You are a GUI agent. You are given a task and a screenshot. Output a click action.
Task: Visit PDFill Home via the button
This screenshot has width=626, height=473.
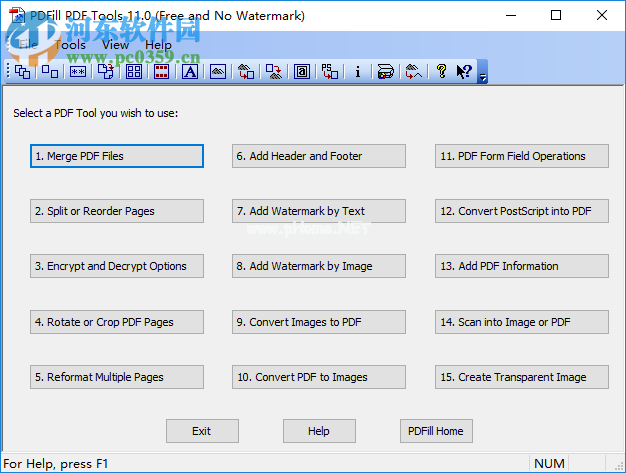pyautogui.click(x=436, y=431)
